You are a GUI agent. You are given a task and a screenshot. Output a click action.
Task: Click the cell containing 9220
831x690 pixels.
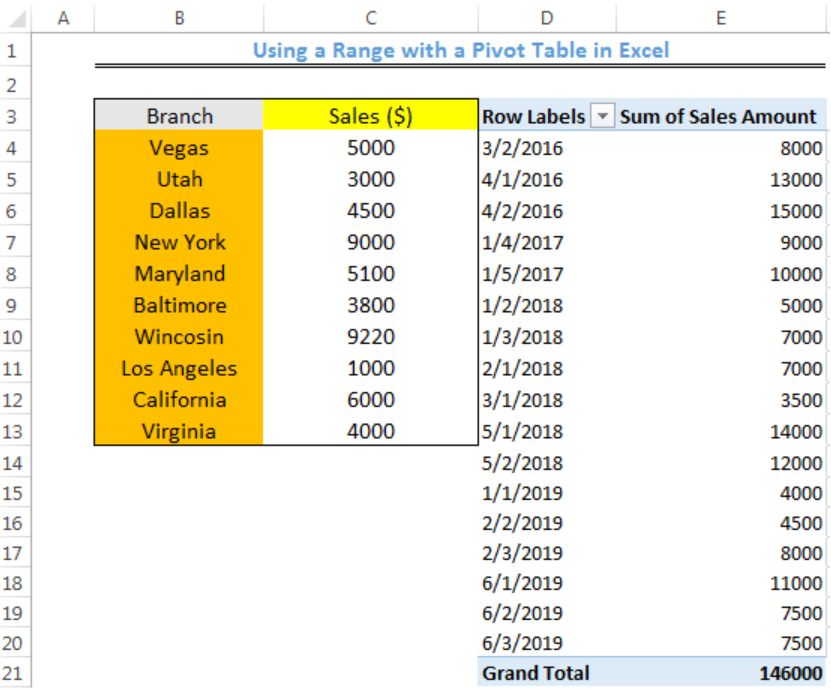[370, 336]
